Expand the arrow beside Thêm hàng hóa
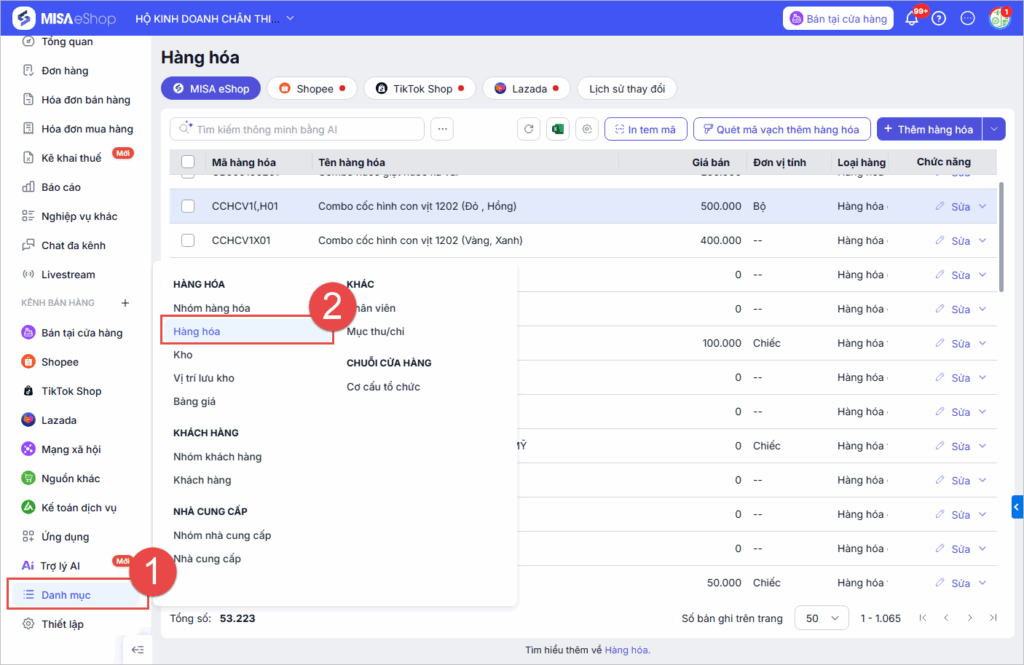 pyautogui.click(x=993, y=129)
